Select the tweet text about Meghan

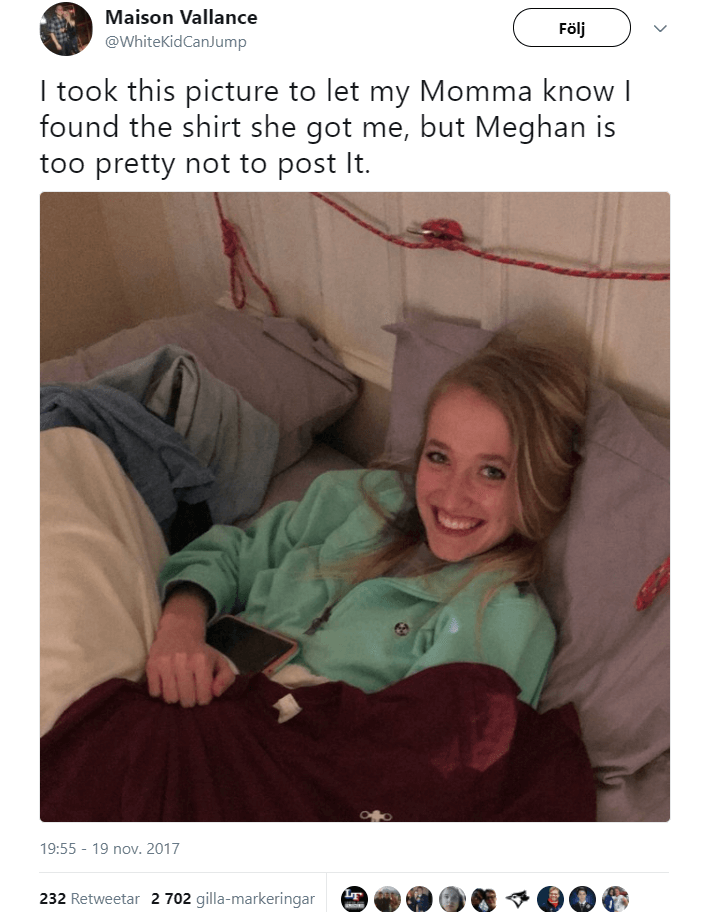[335, 127]
